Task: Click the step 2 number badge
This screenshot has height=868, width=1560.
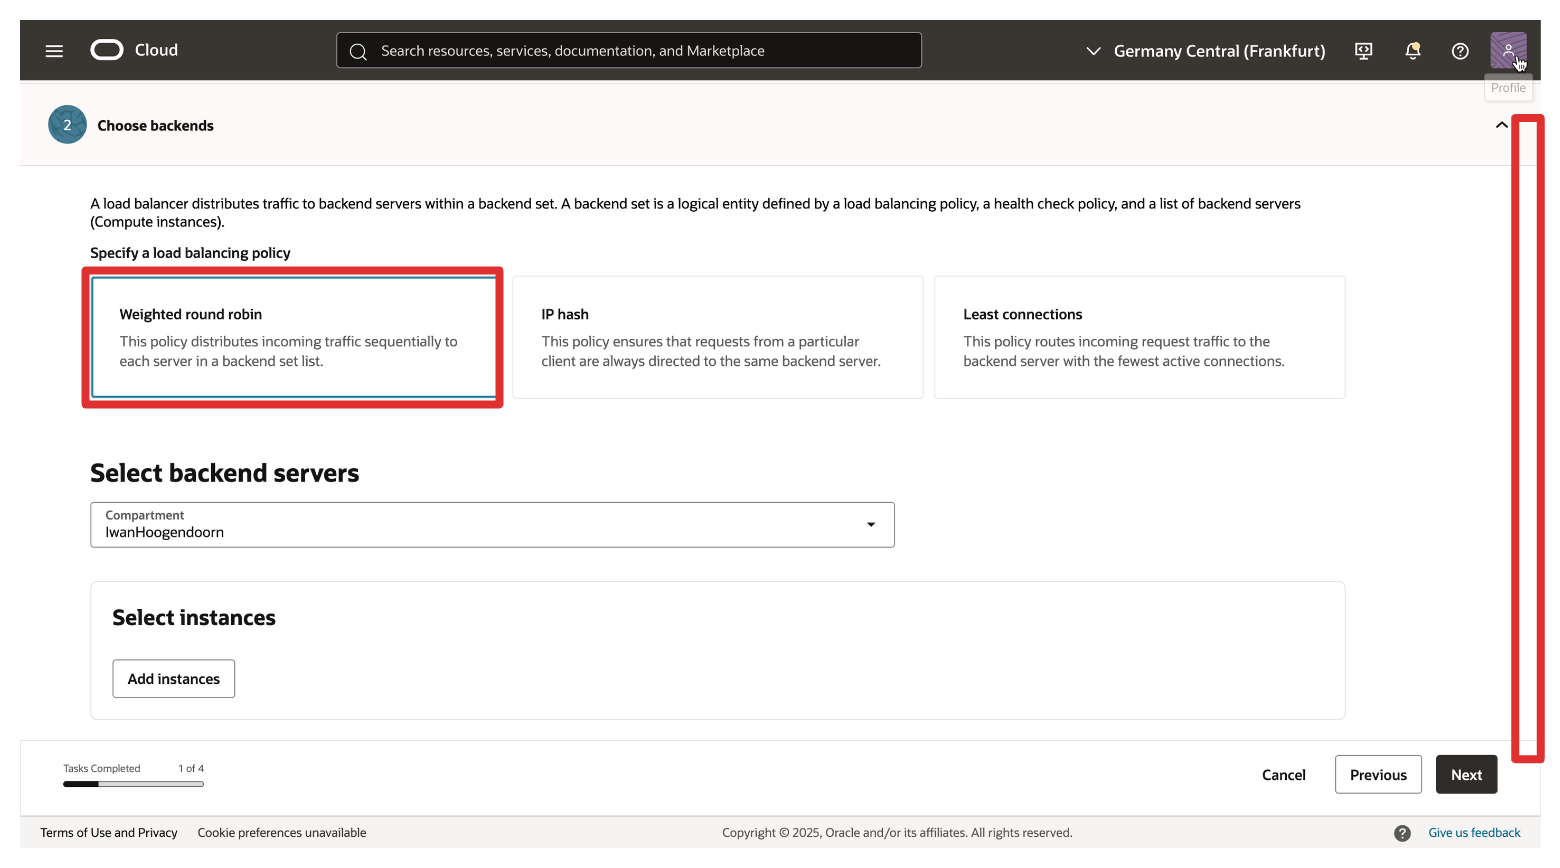Action: click(67, 125)
